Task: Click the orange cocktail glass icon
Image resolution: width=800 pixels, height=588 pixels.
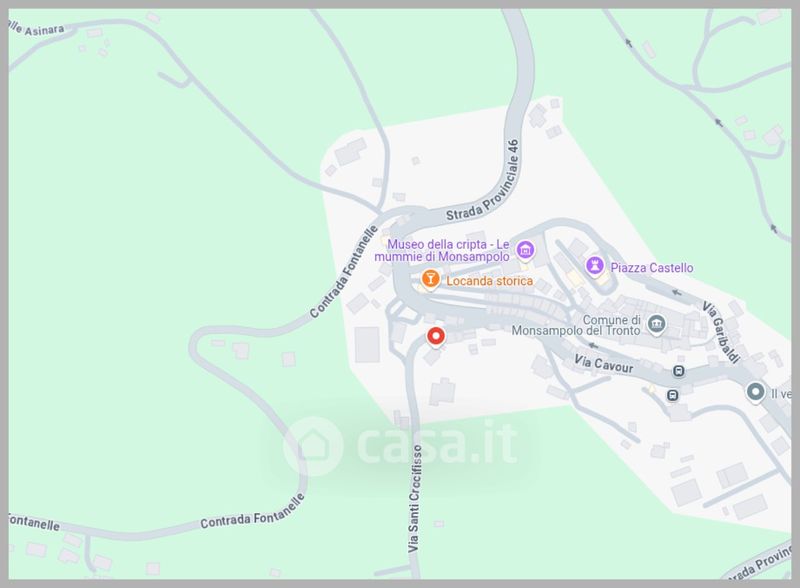Action: click(x=430, y=279)
